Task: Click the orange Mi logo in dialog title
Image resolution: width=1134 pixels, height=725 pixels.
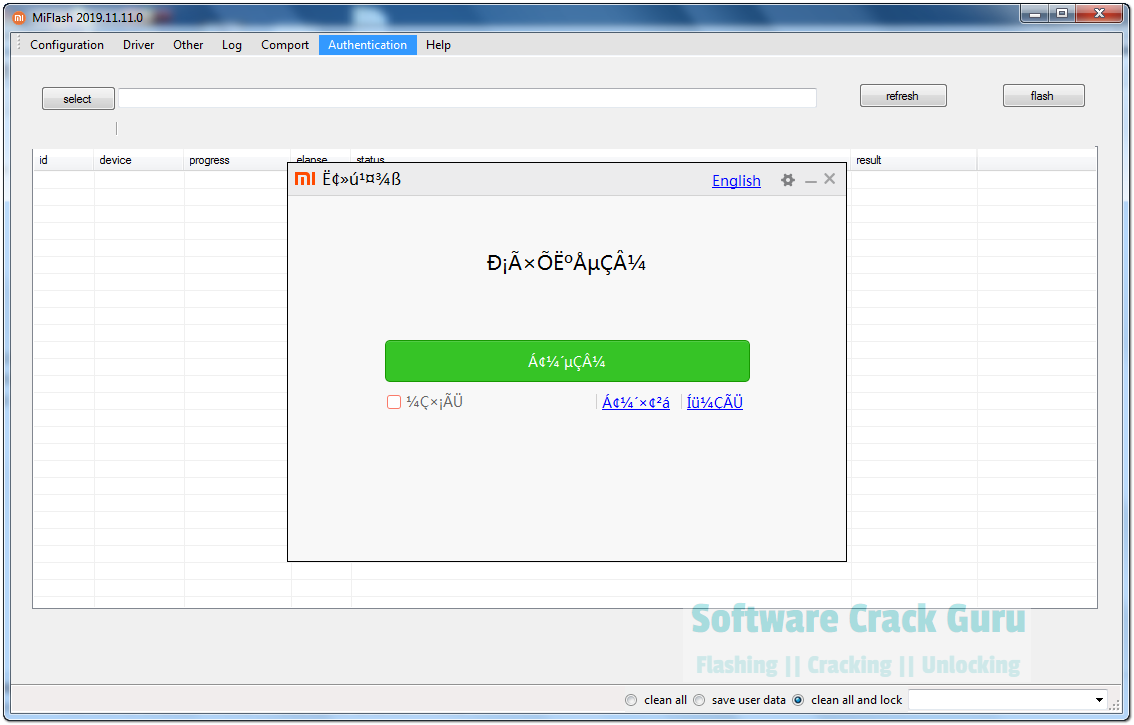Action: click(x=305, y=179)
